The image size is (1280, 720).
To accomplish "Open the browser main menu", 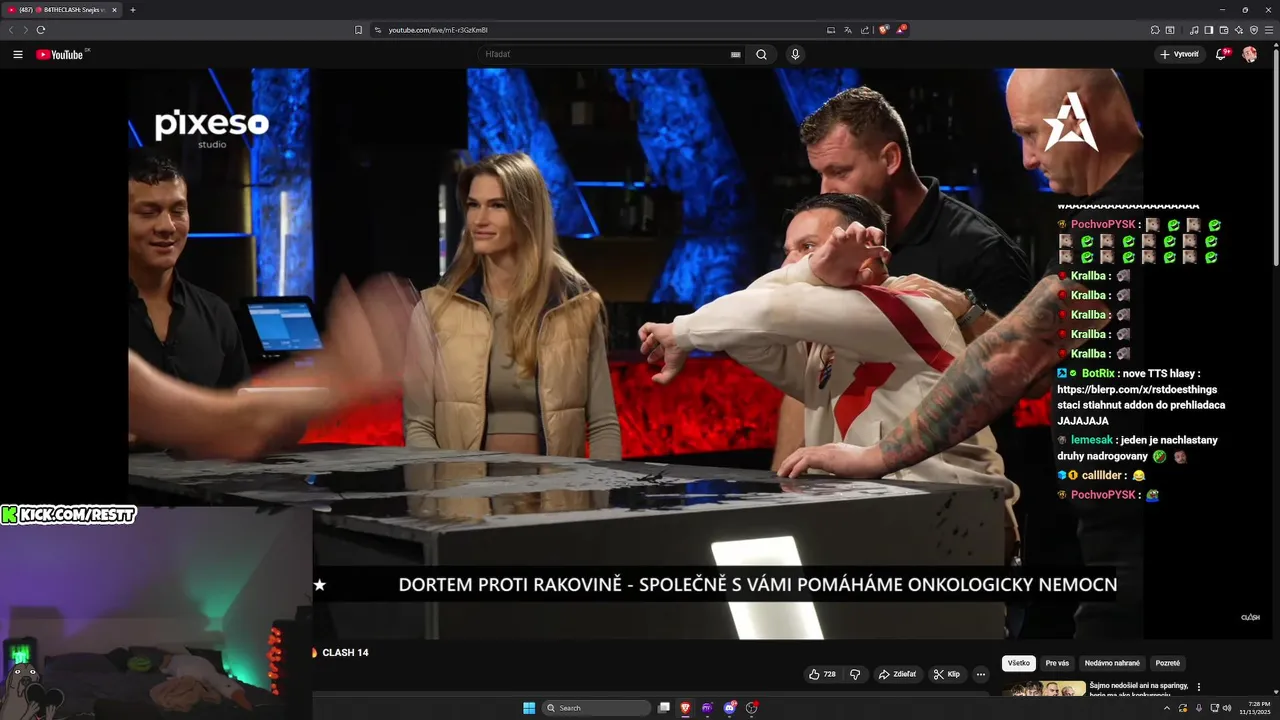I will (1268, 30).
